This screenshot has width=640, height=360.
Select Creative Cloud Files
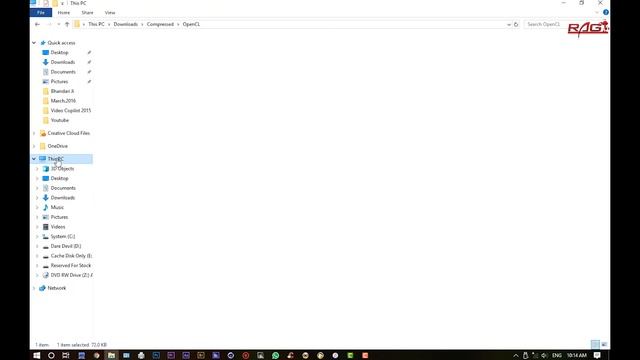[x=69, y=133]
